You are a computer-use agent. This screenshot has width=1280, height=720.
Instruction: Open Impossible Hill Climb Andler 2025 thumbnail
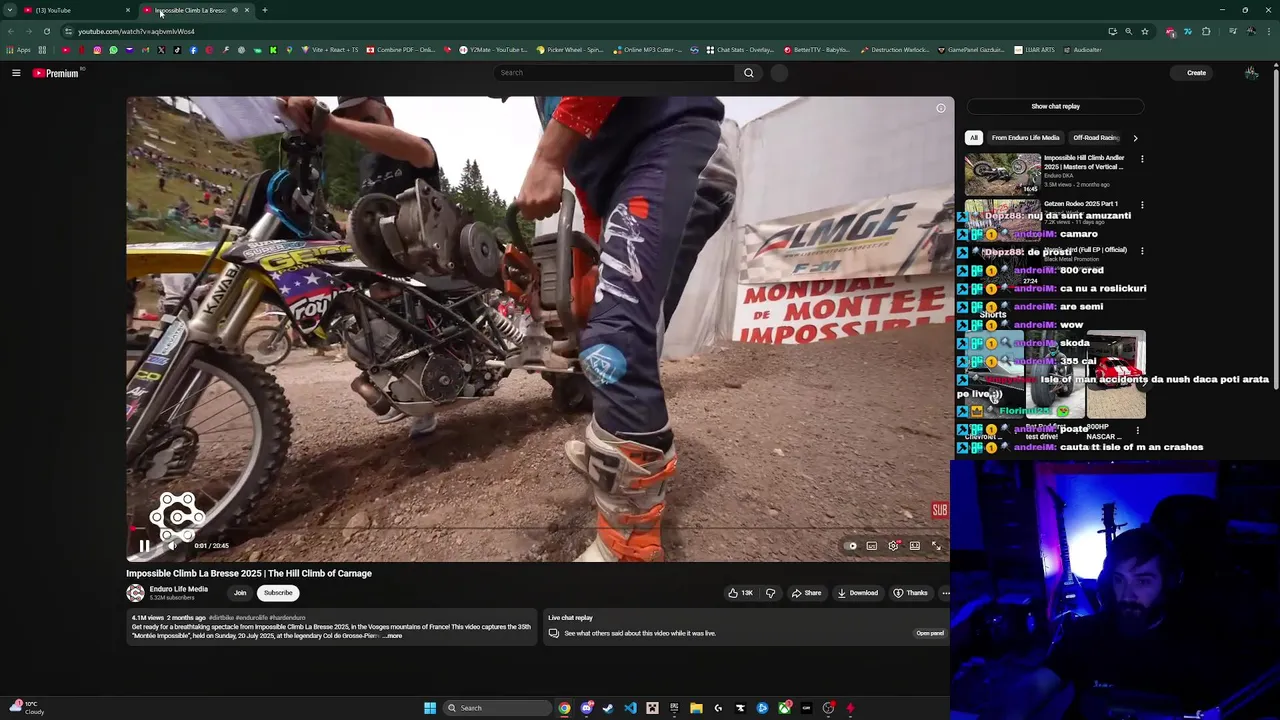(1002, 174)
